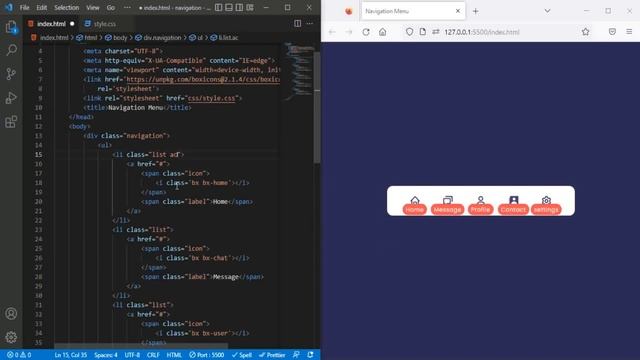Toggle the Spell checker status item

[x=242, y=355]
